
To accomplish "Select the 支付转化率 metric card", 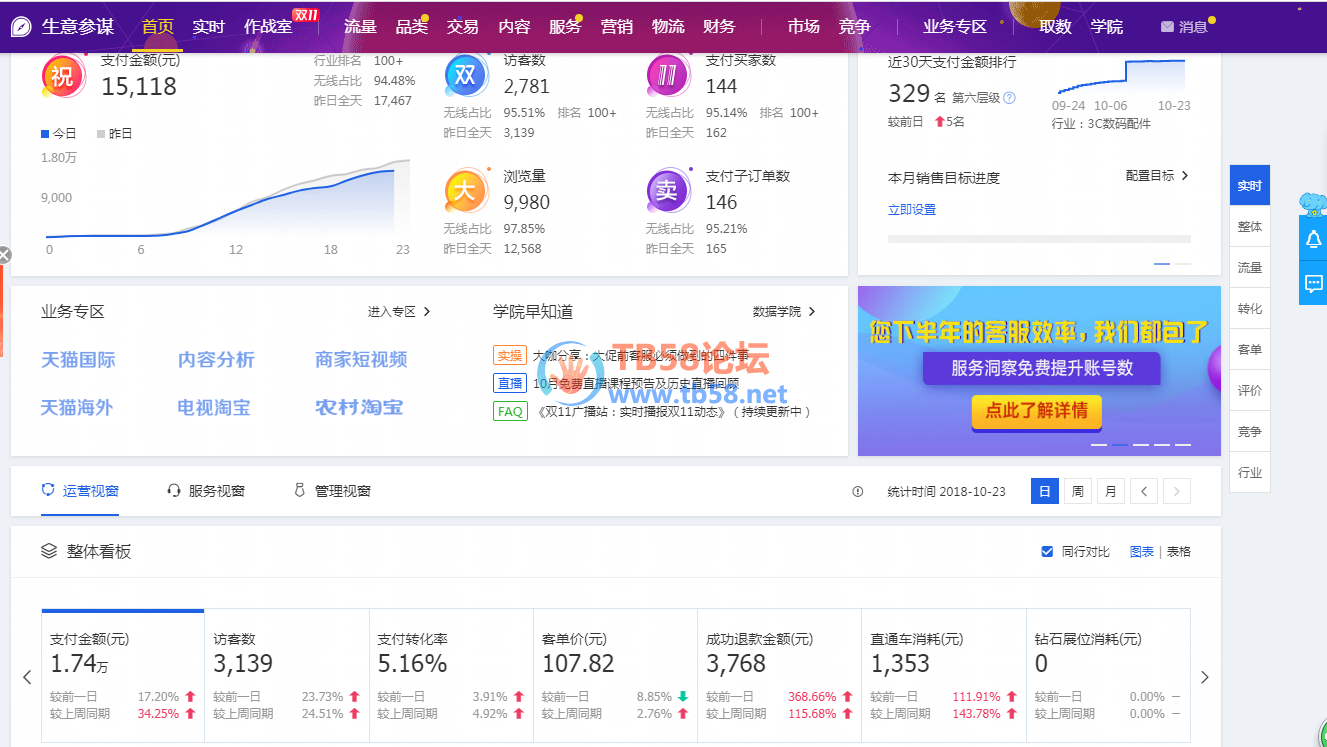I will (x=451, y=676).
